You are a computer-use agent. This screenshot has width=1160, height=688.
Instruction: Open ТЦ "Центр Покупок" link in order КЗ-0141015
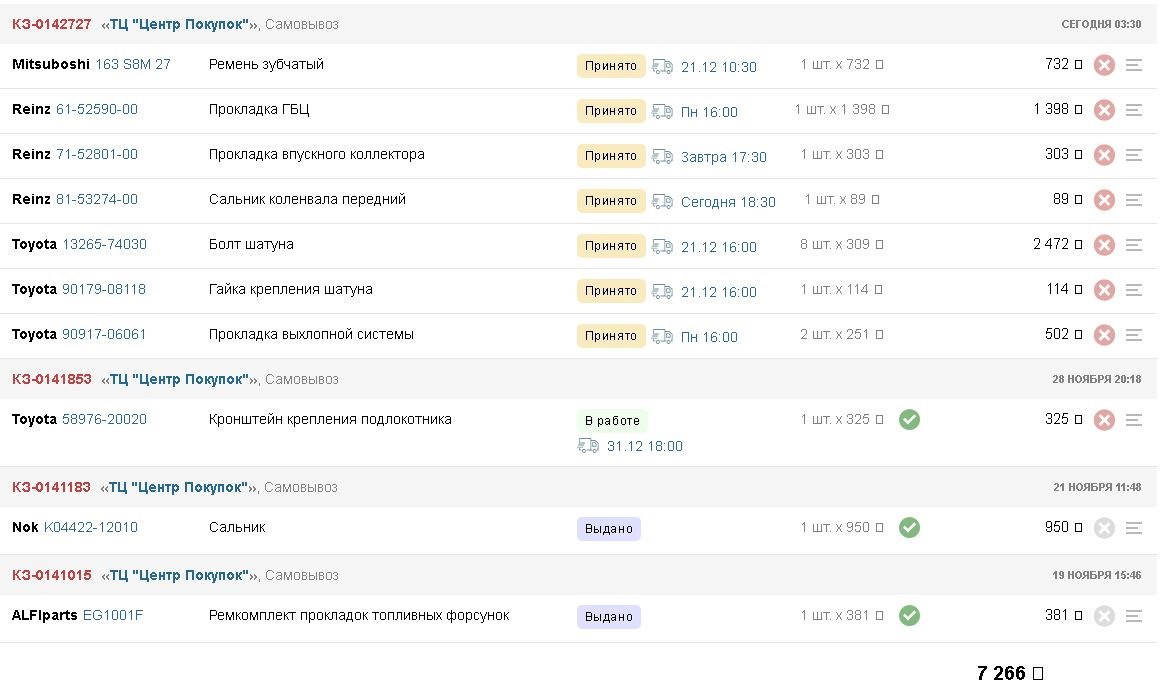tap(180, 576)
